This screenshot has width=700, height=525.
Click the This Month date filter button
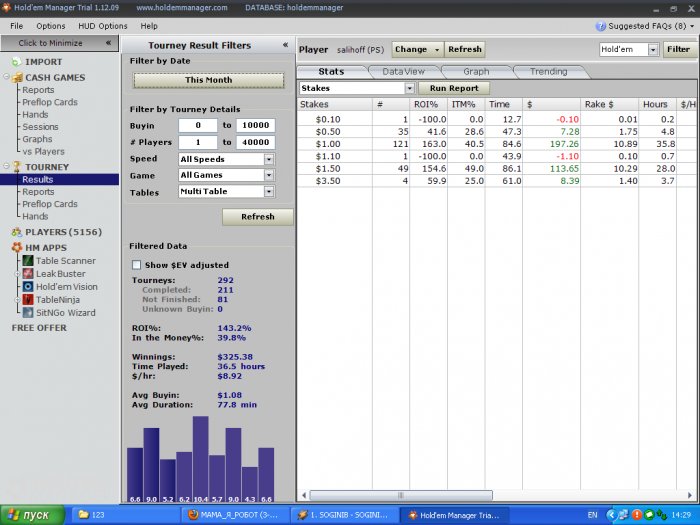(x=208, y=80)
